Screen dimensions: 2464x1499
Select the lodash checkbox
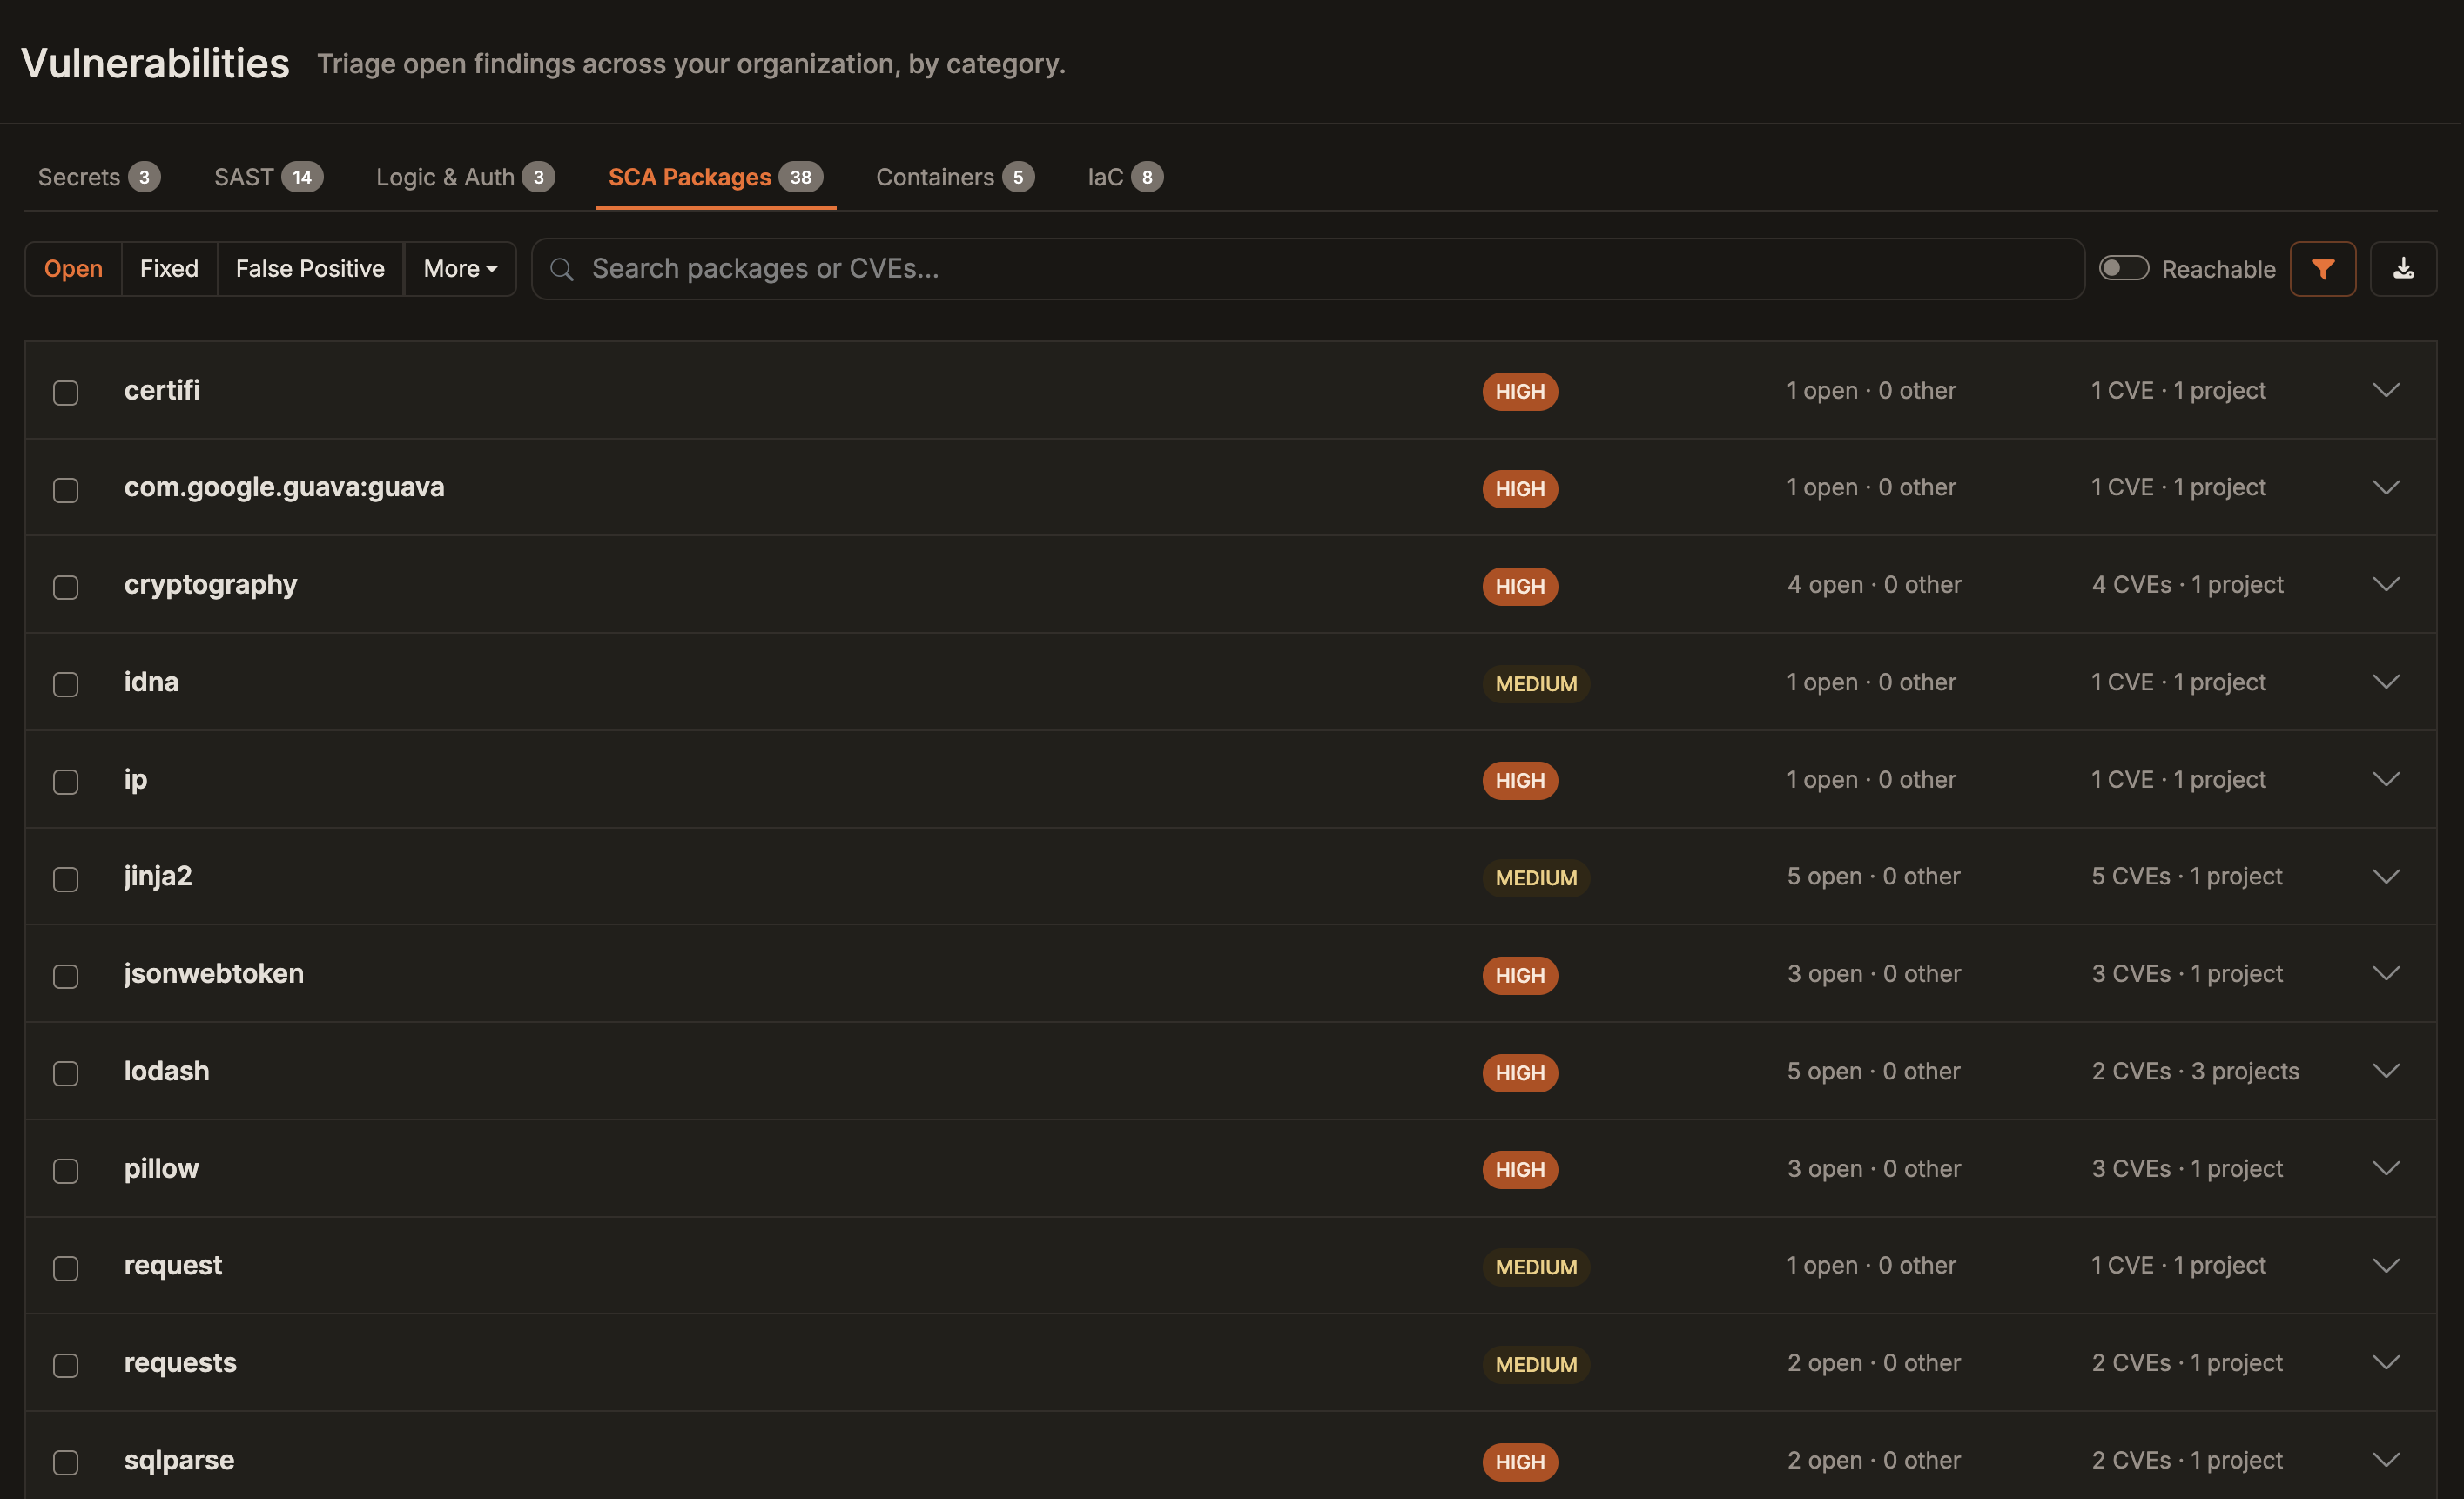pyautogui.click(x=66, y=1073)
